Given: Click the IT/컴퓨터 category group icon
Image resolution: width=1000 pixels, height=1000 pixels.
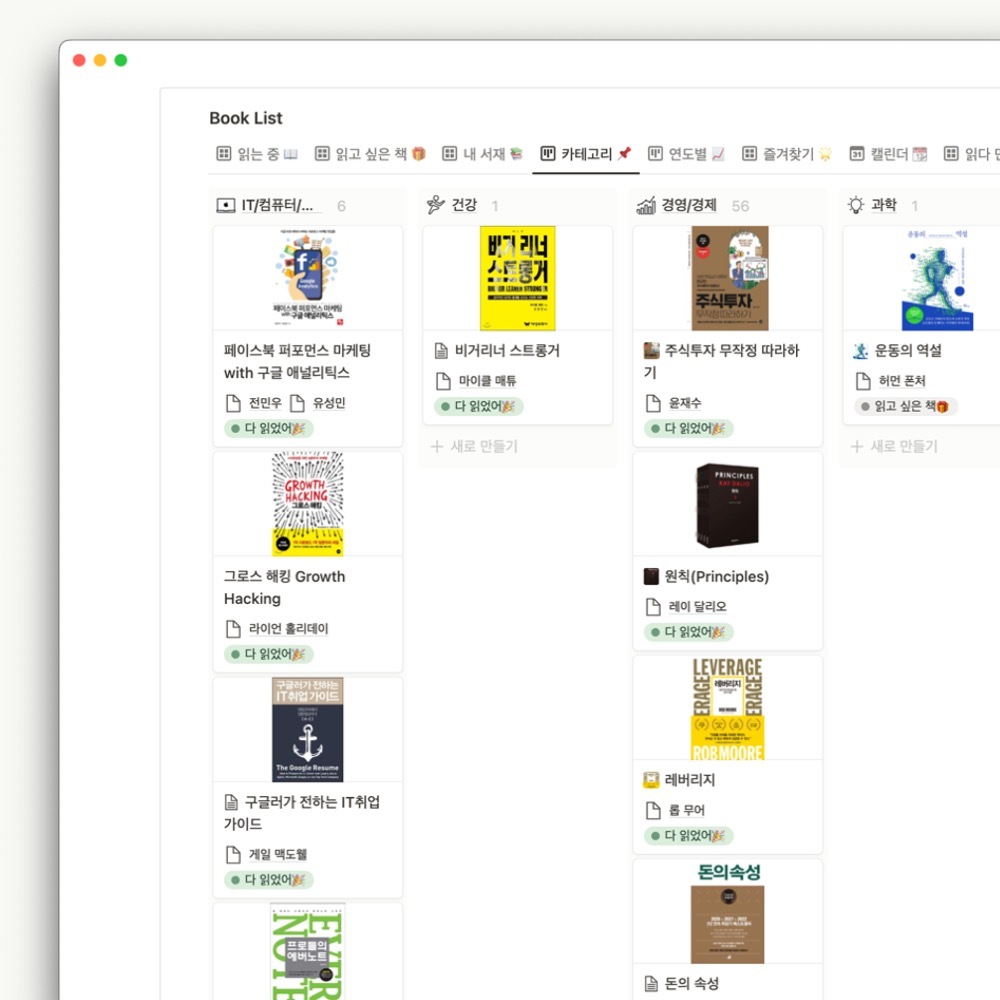Looking at the screenshot, I should point(226,205).
